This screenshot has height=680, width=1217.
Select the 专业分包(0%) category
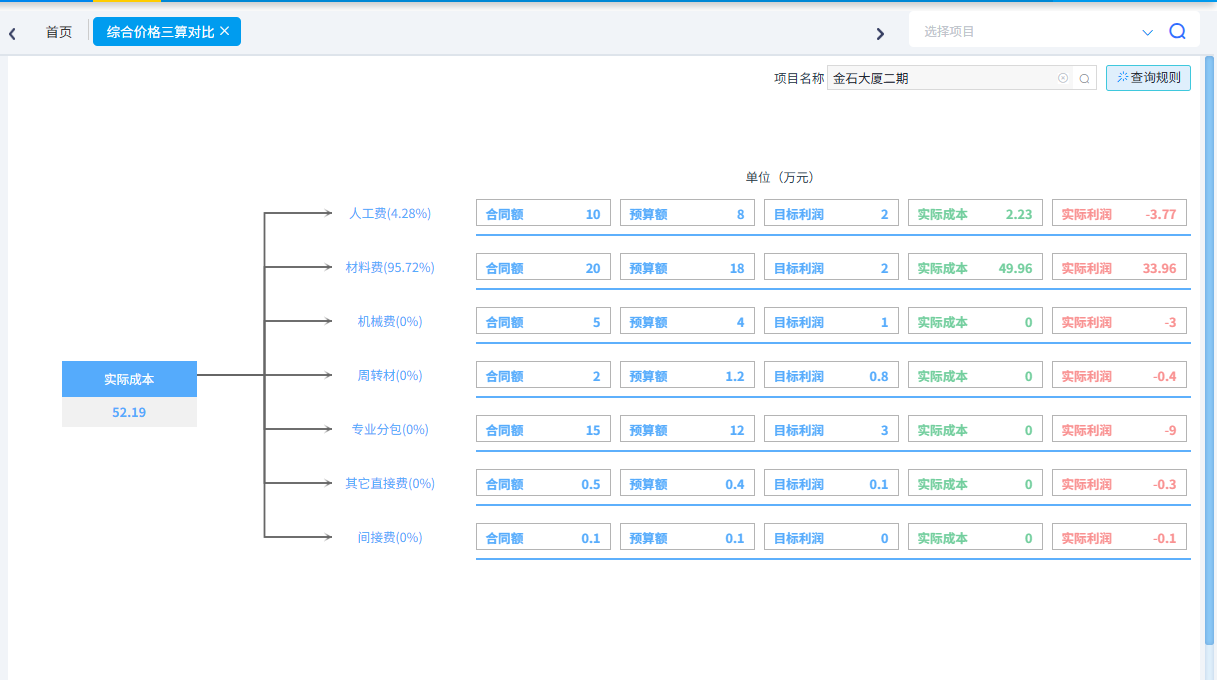(x=390, y=429)
